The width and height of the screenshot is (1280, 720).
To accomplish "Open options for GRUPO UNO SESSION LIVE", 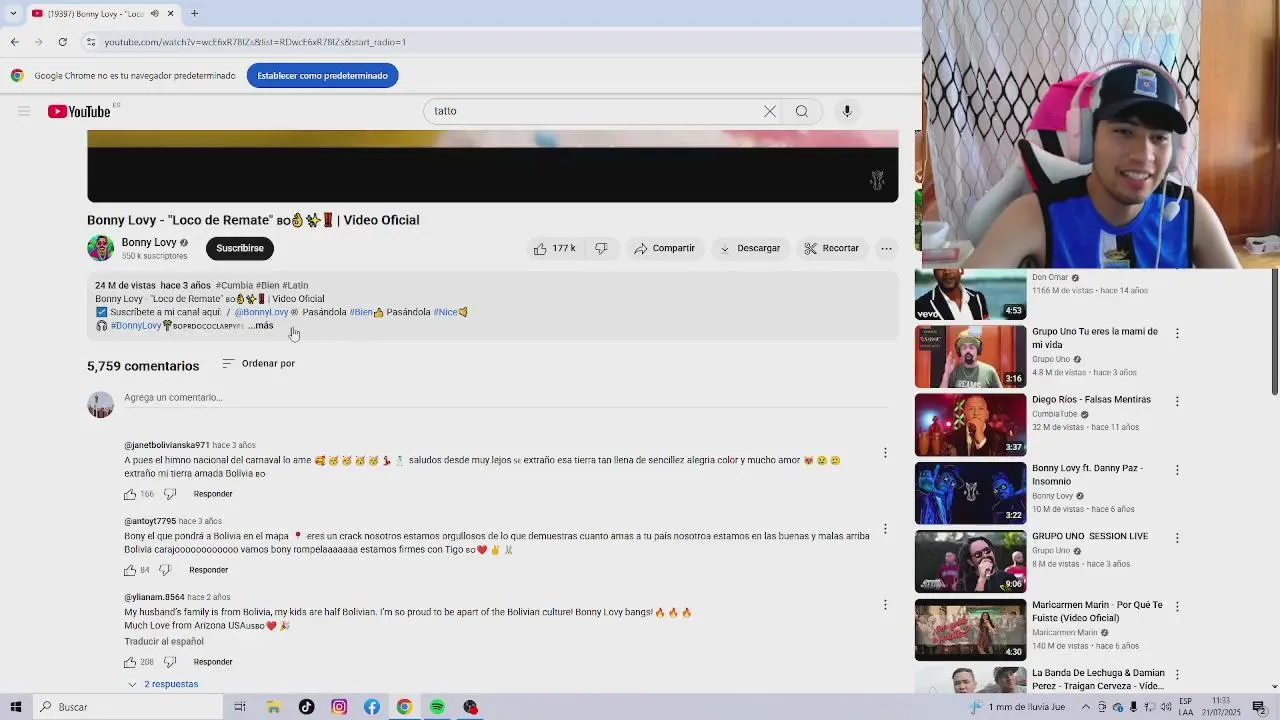I will 1177,538.
